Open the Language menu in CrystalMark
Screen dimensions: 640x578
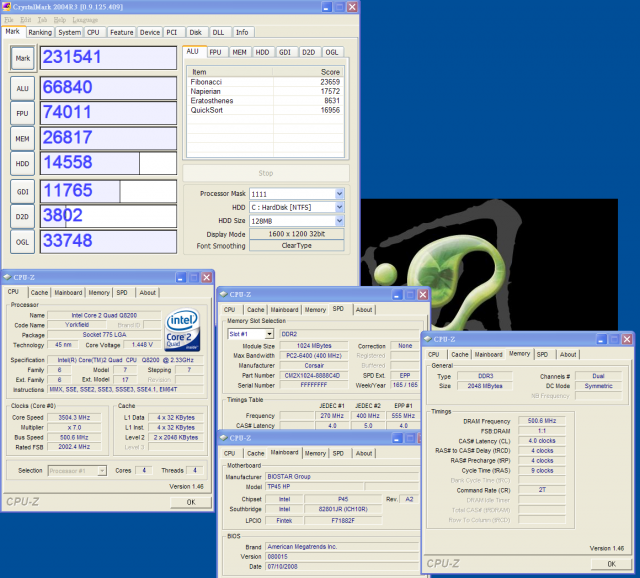[x=85, y=20]
